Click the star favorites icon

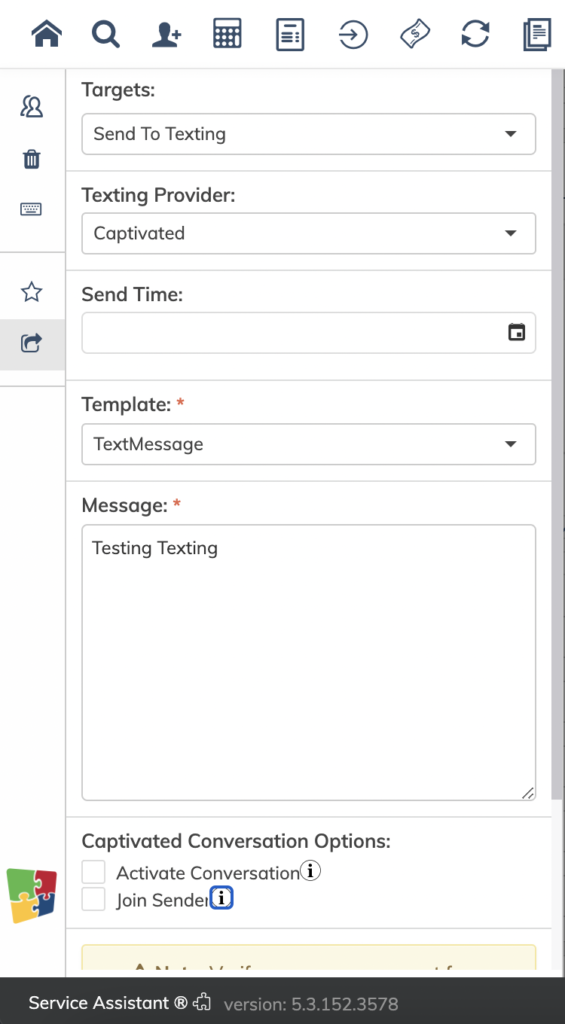tap(31, 292)
